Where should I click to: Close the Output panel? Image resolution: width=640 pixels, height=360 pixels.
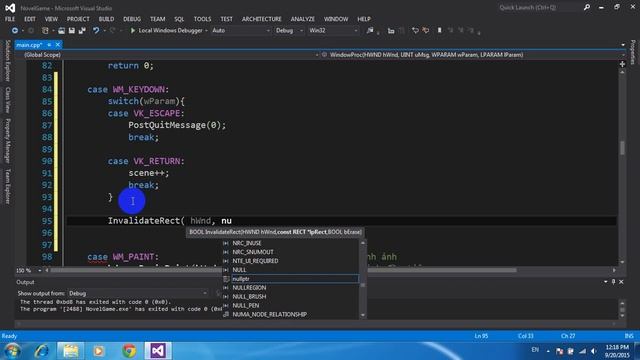tap(621, 282)
